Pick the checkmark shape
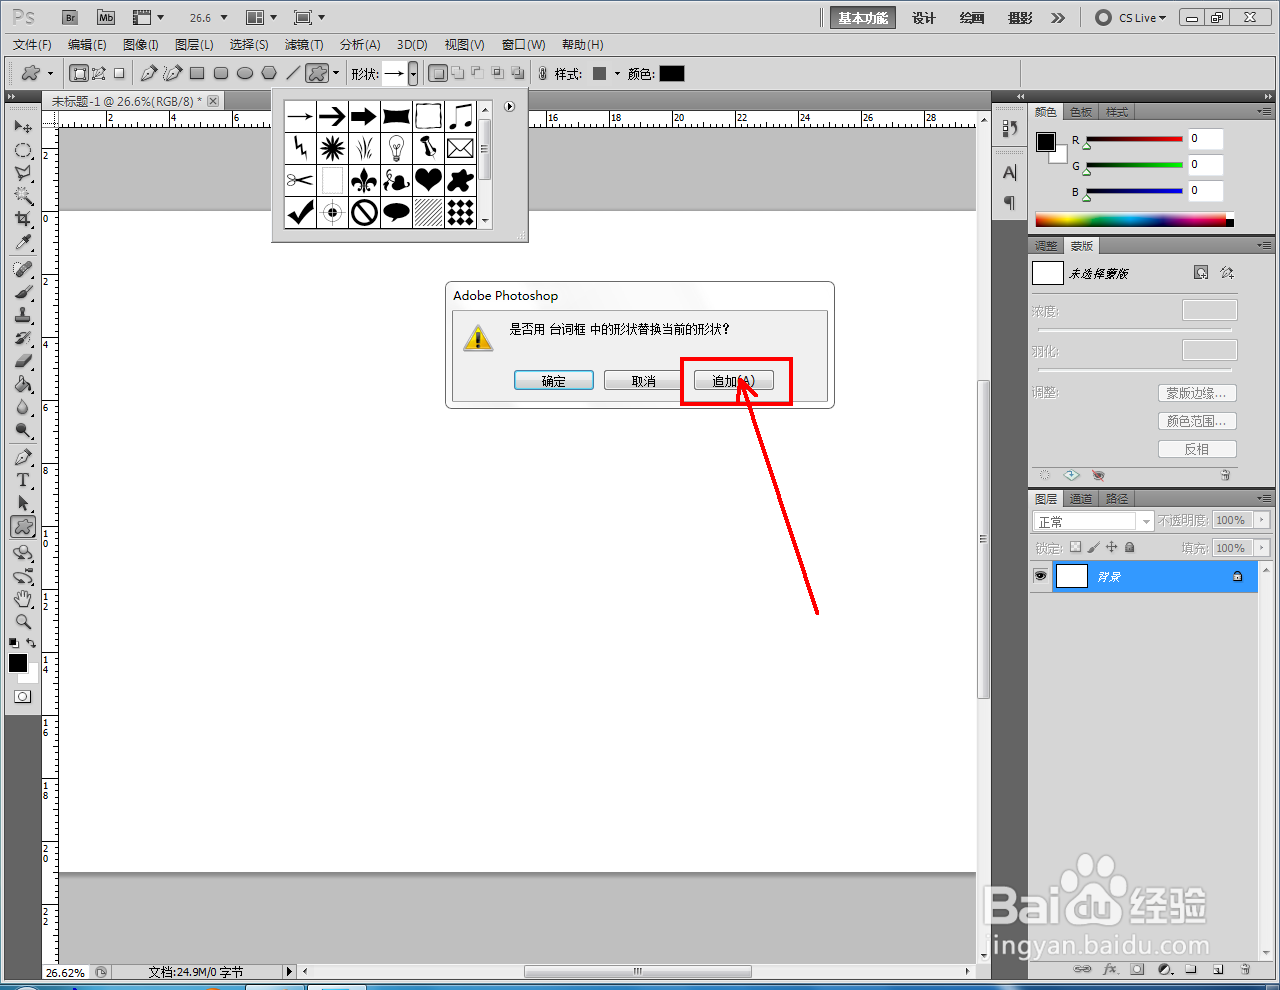The image size is (1280, 990). click(x=300, y=212)
